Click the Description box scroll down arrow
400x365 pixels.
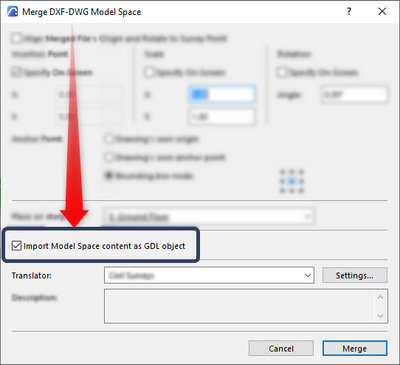[x=380, y=316]
